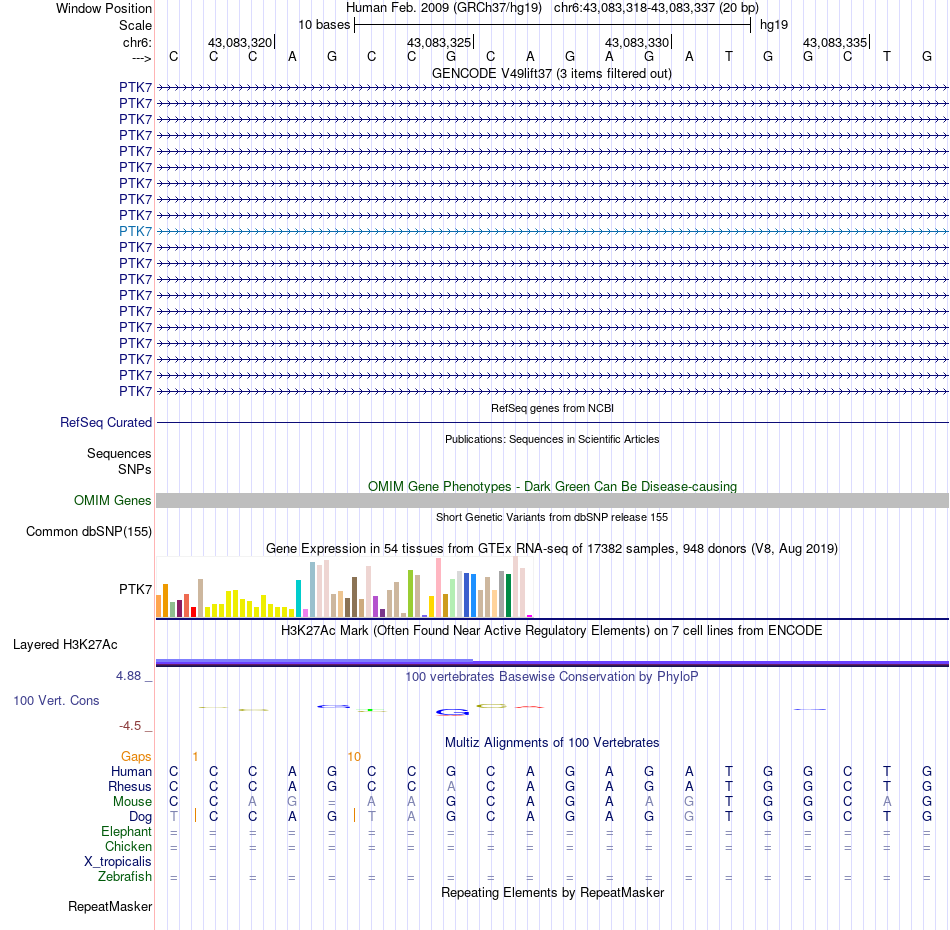950x930 pixels.
Task: Click the Rhesus alignment row label
Action: (x=130, y=786)
